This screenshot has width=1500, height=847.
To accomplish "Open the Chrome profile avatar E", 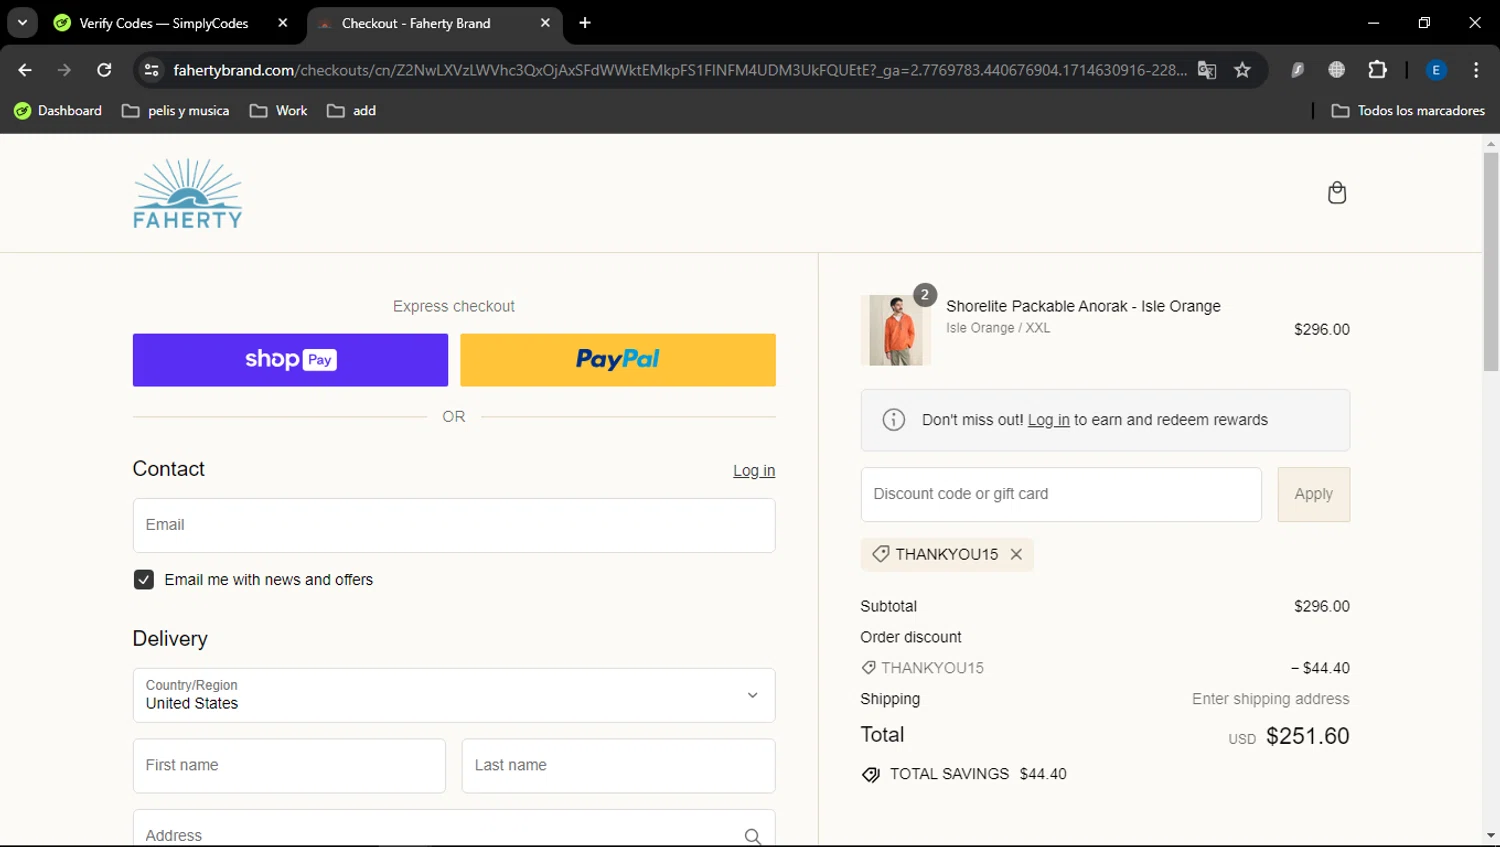I will tap(1436, 70).
